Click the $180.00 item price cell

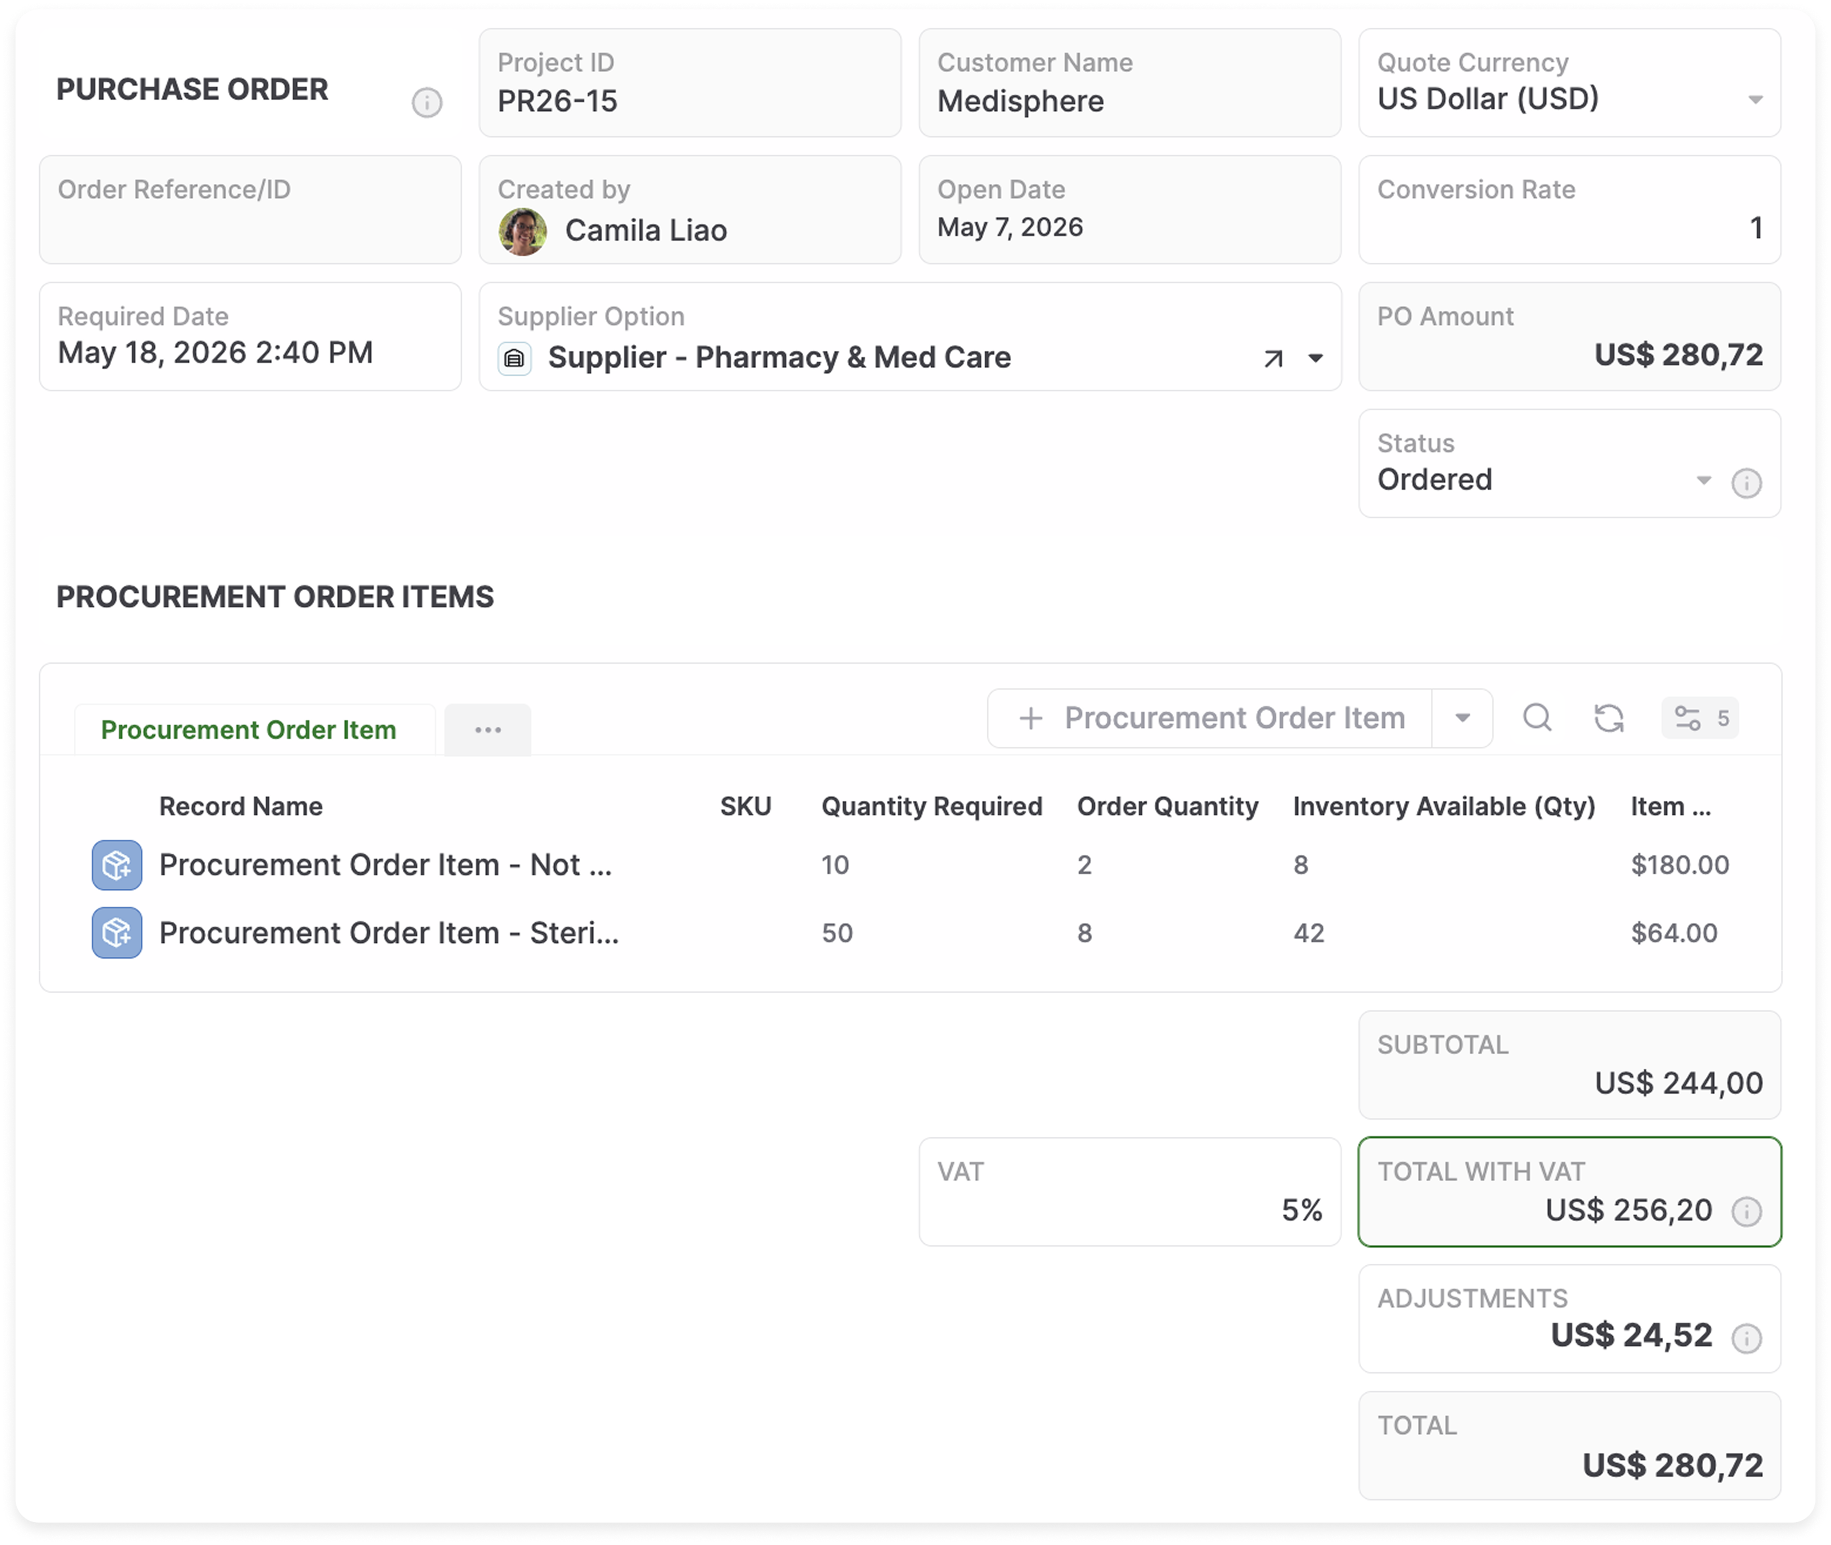pos(1680,865)
